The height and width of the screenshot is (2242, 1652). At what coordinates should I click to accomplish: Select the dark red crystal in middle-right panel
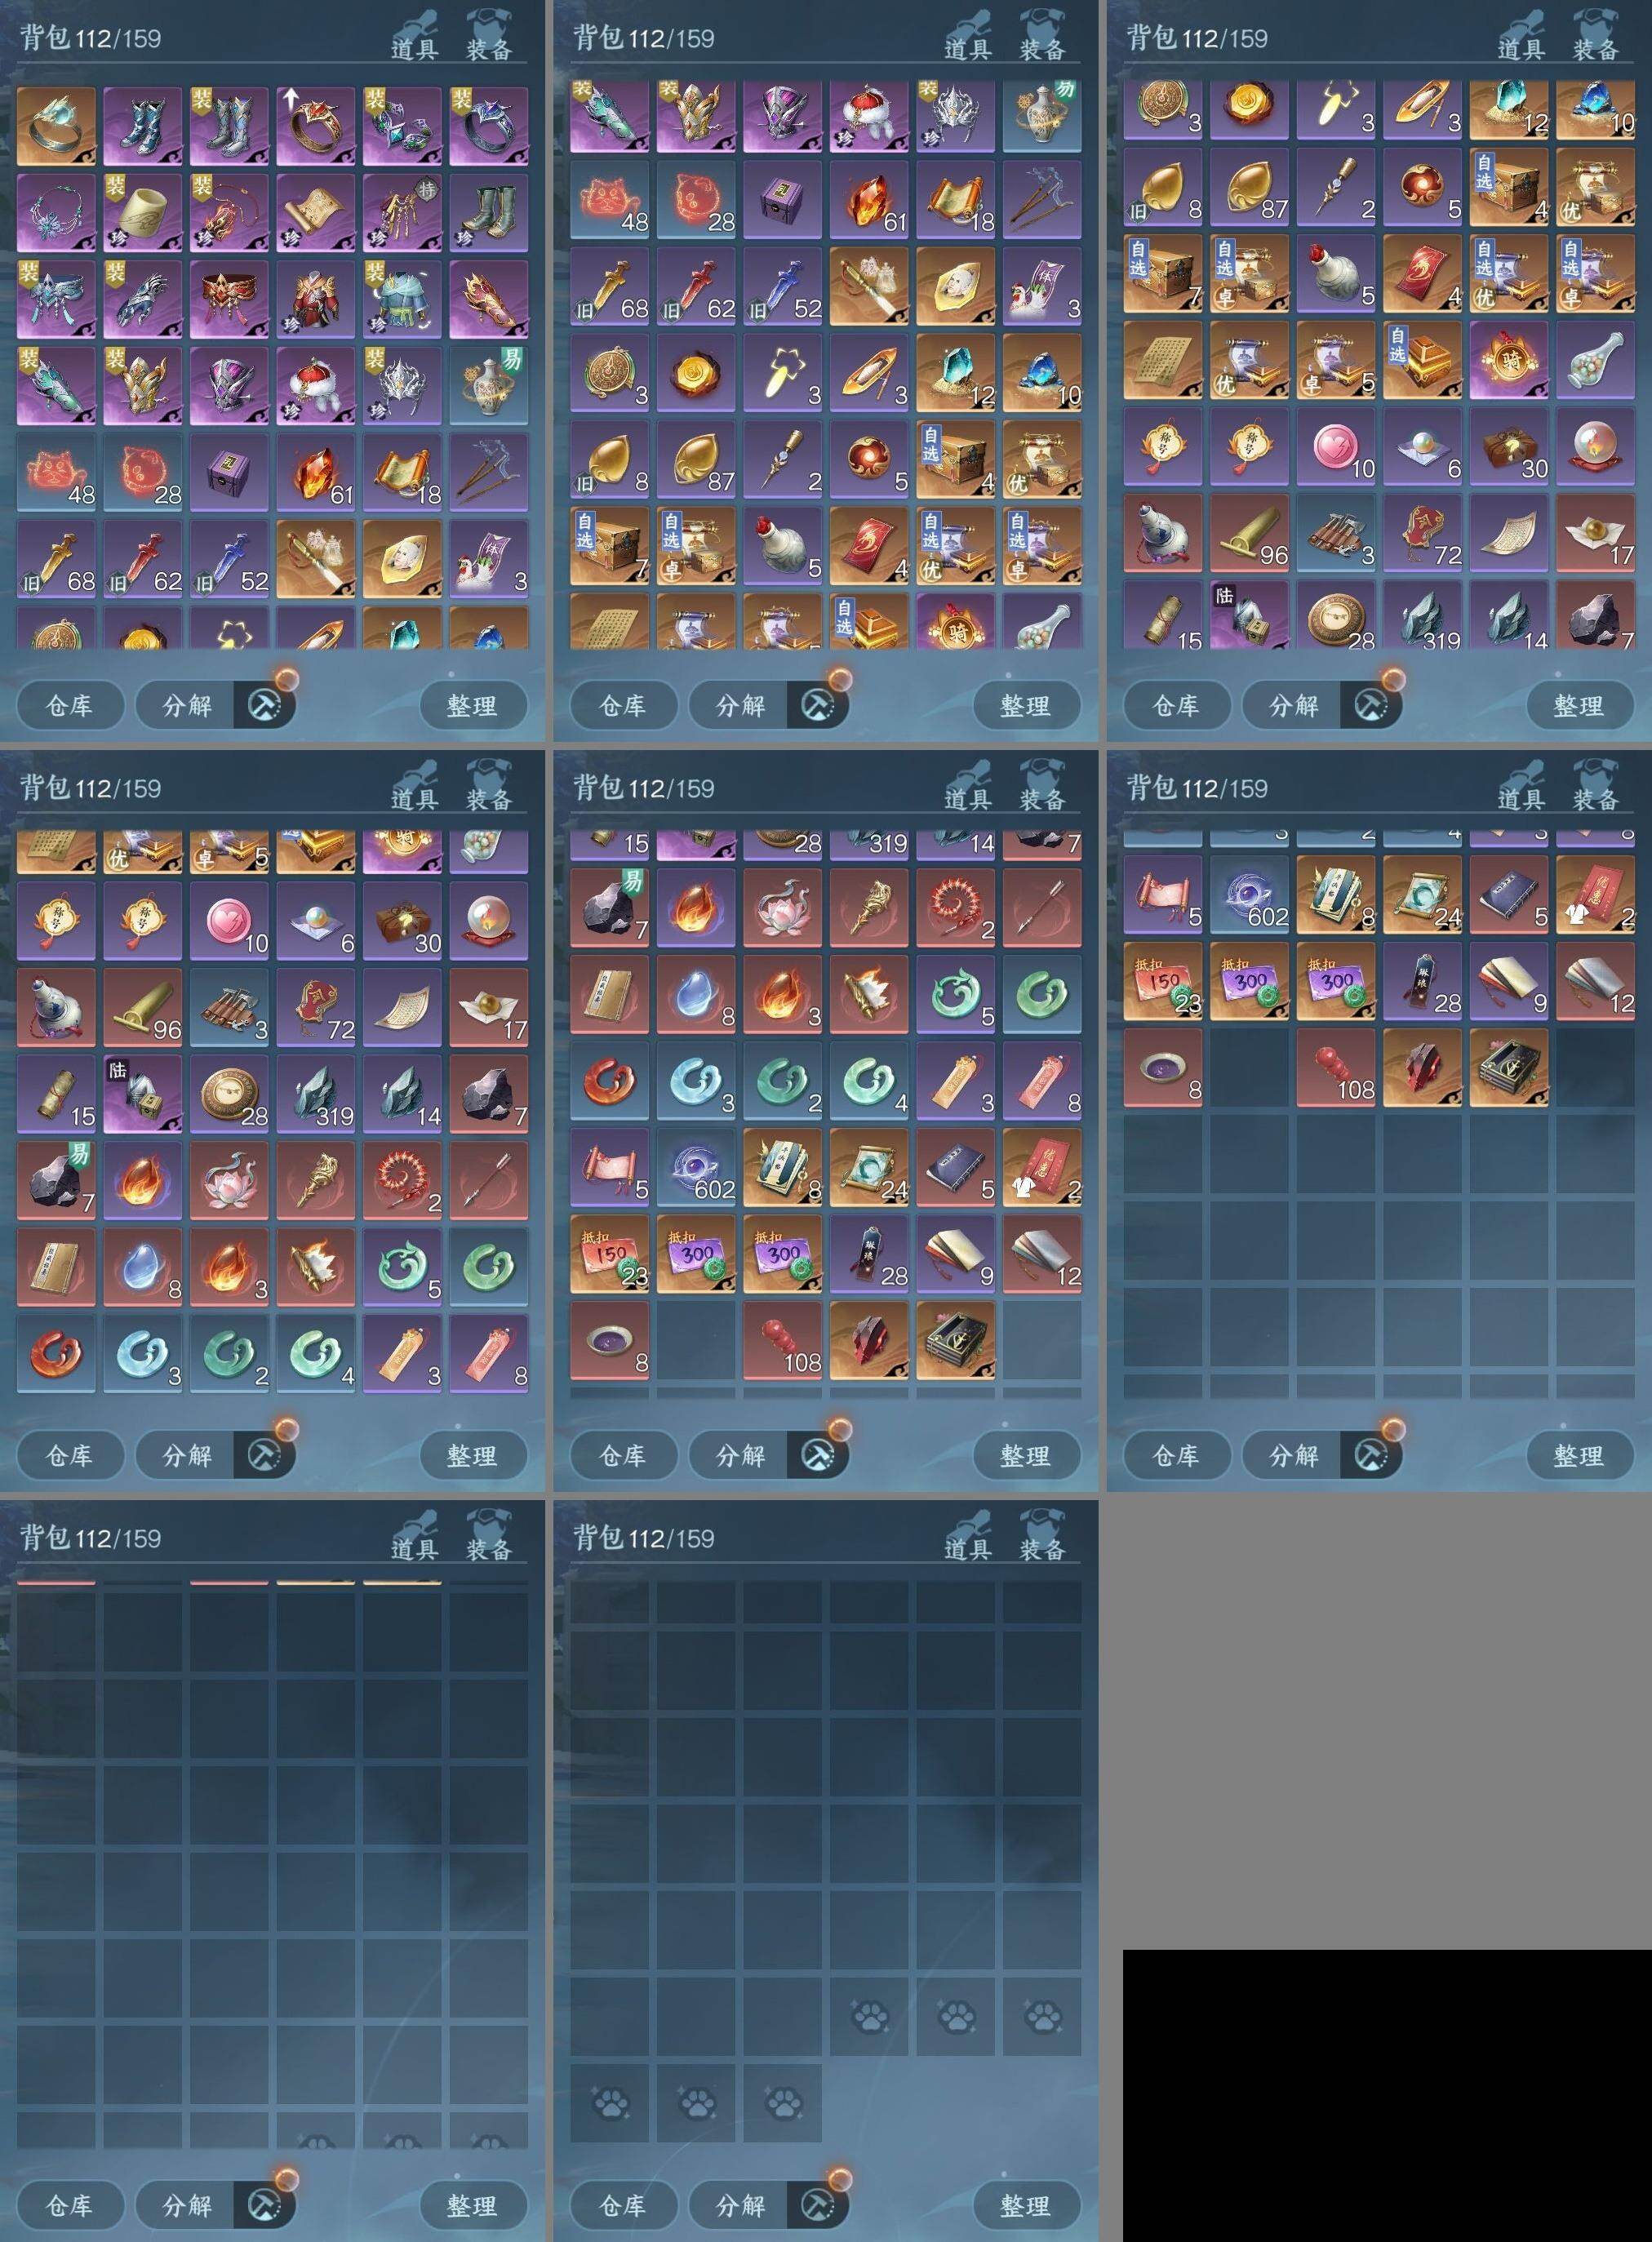[x=1422, y=1068]
